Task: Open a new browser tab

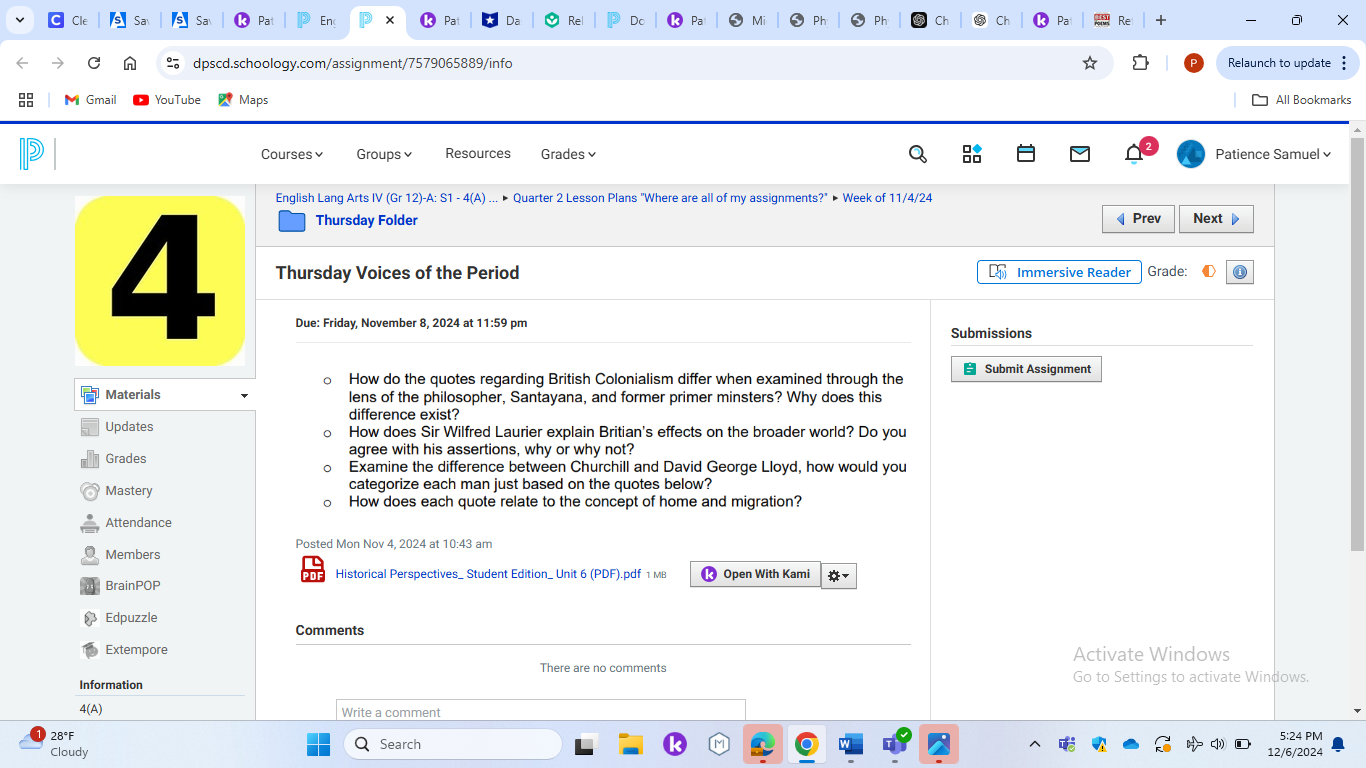Action: [x=1160, y=20]
